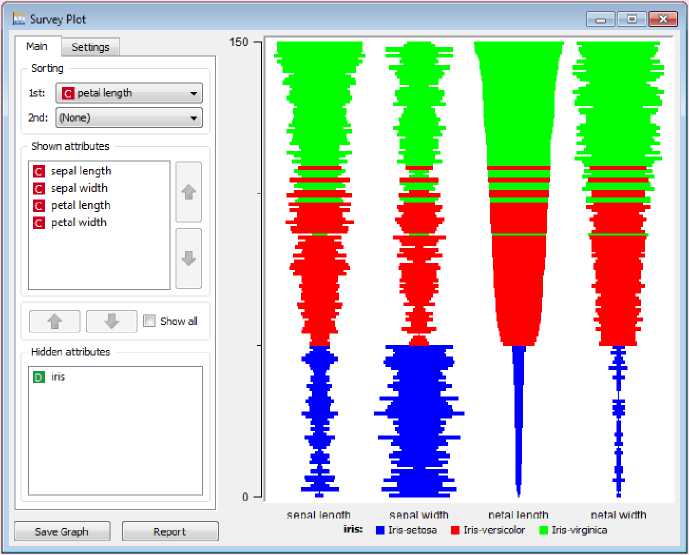Click the down arrow beside shown attributes
Screen dimensions: 689x555
[188, 258]
